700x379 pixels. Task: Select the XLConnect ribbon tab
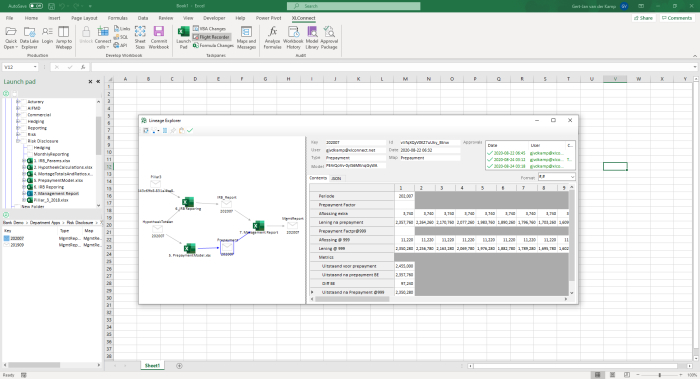tap(304, 18)
